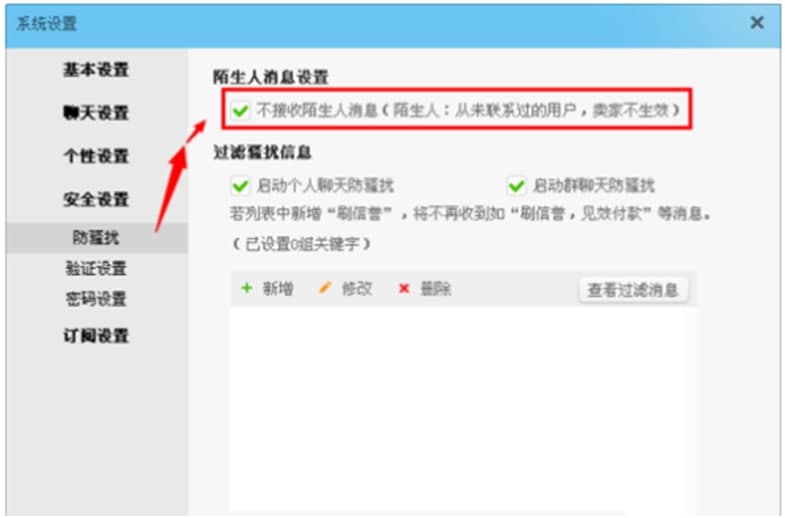Click the green plus 新增 icon
The width and height of the screenshot is (785, 518).
point(246,288)
